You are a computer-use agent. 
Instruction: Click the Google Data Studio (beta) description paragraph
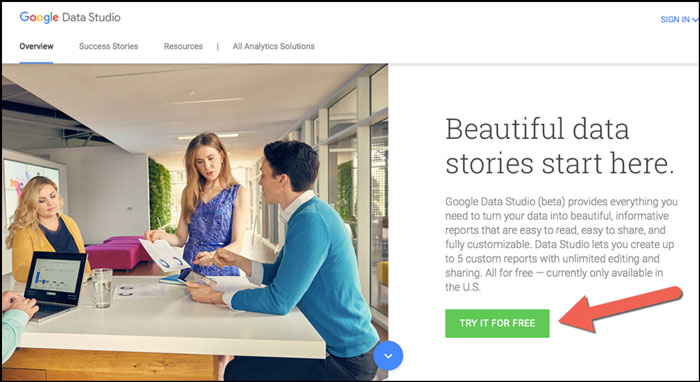coord(561,245)
